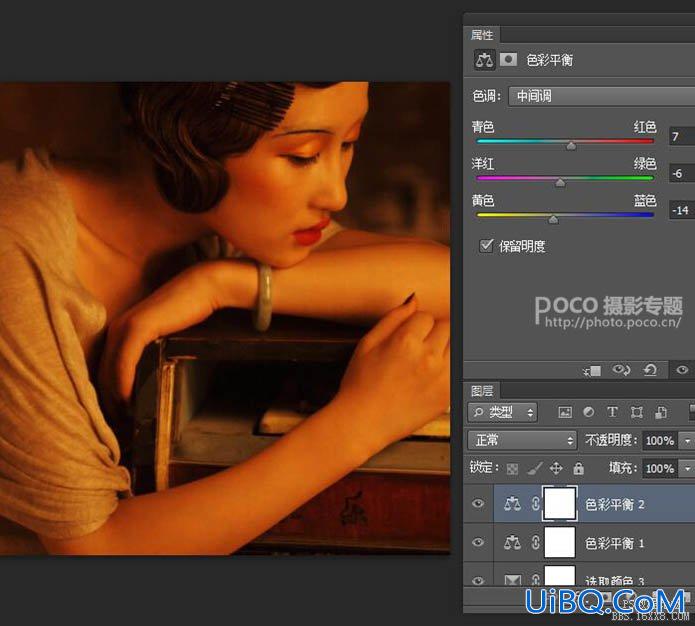This screenshot has width=695, height=626.
Task: Click the 不透明度 opacity field showing 100%
Action: (x=660, y=441)
